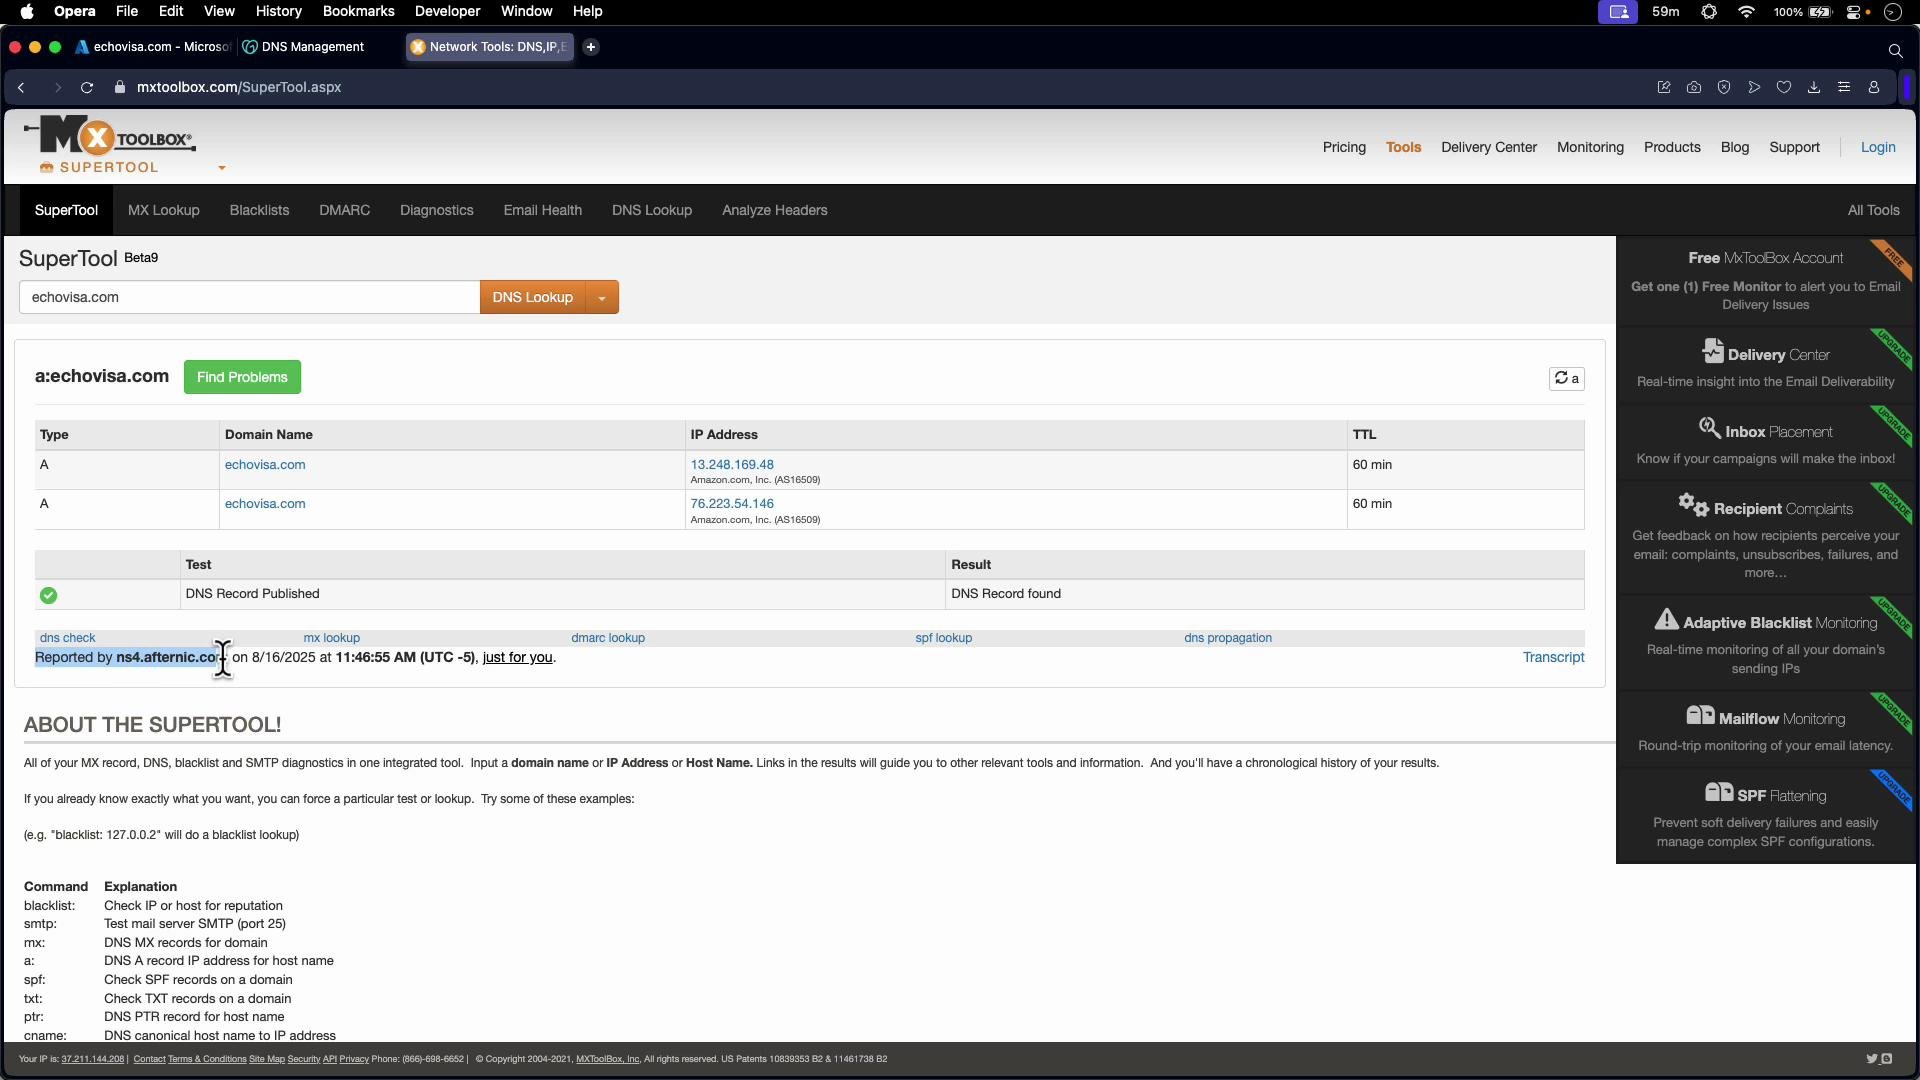
Task: Open the Pricing link
Action: [x=1344, y=148]
